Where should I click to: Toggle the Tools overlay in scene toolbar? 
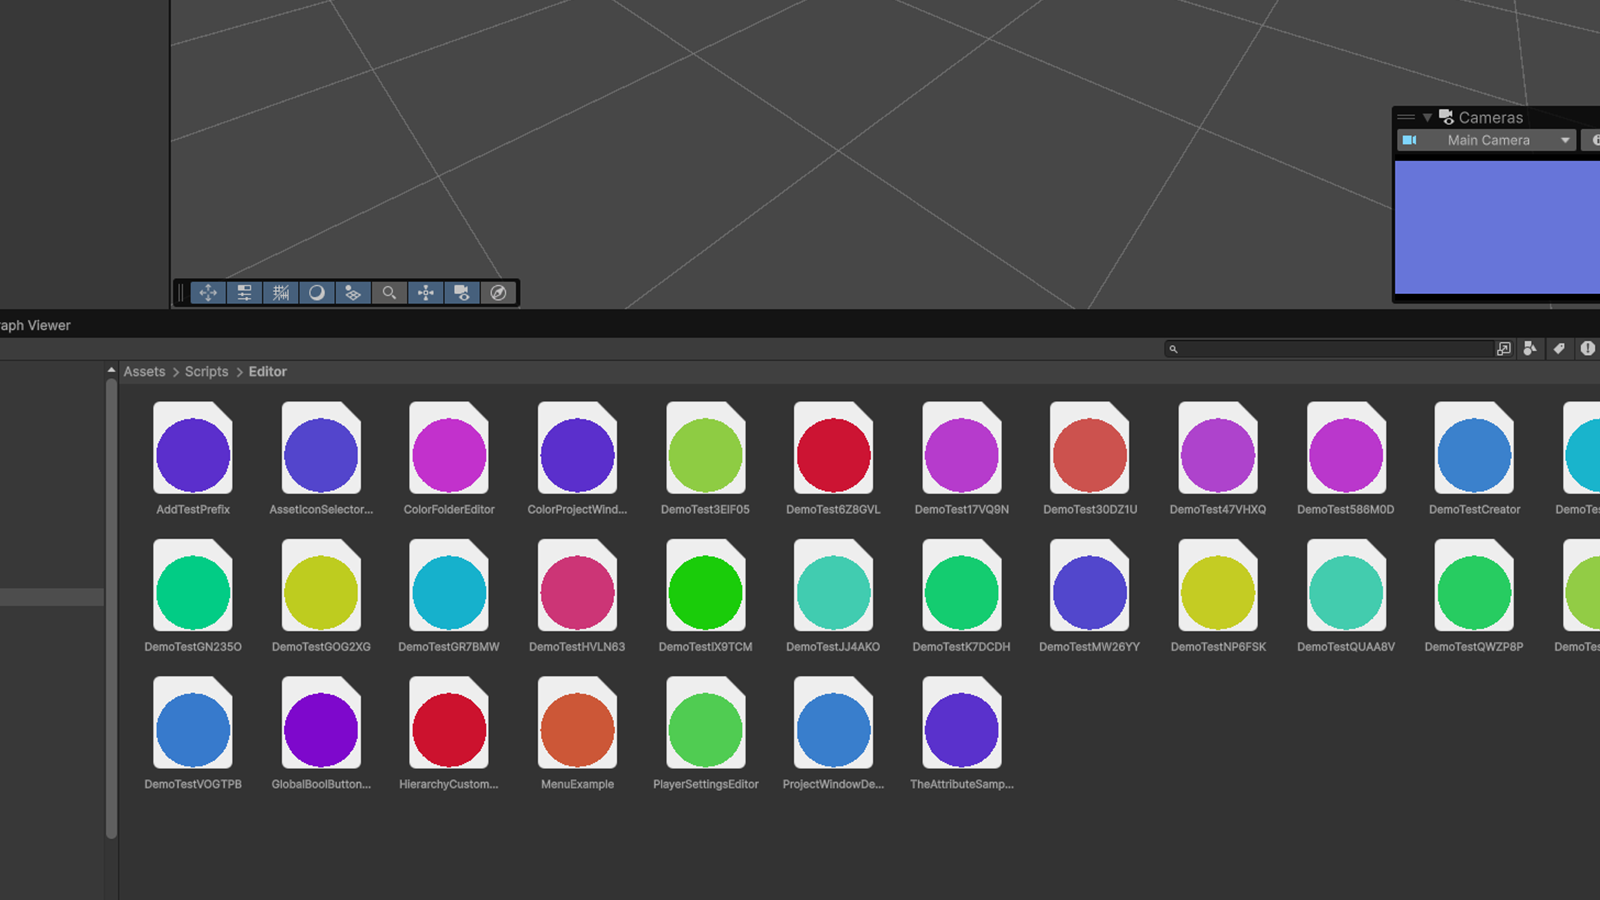pyautogui.click(x=208, y=293)
